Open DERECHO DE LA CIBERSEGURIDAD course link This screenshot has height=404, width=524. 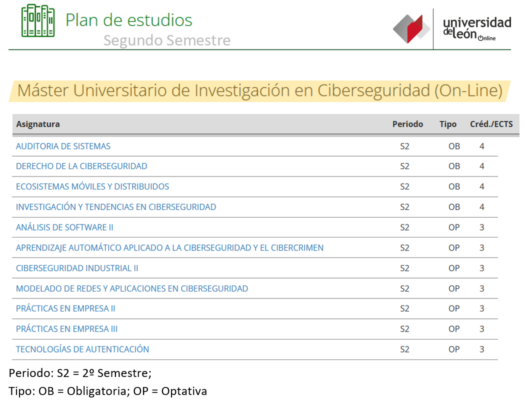tap(82, 166)
